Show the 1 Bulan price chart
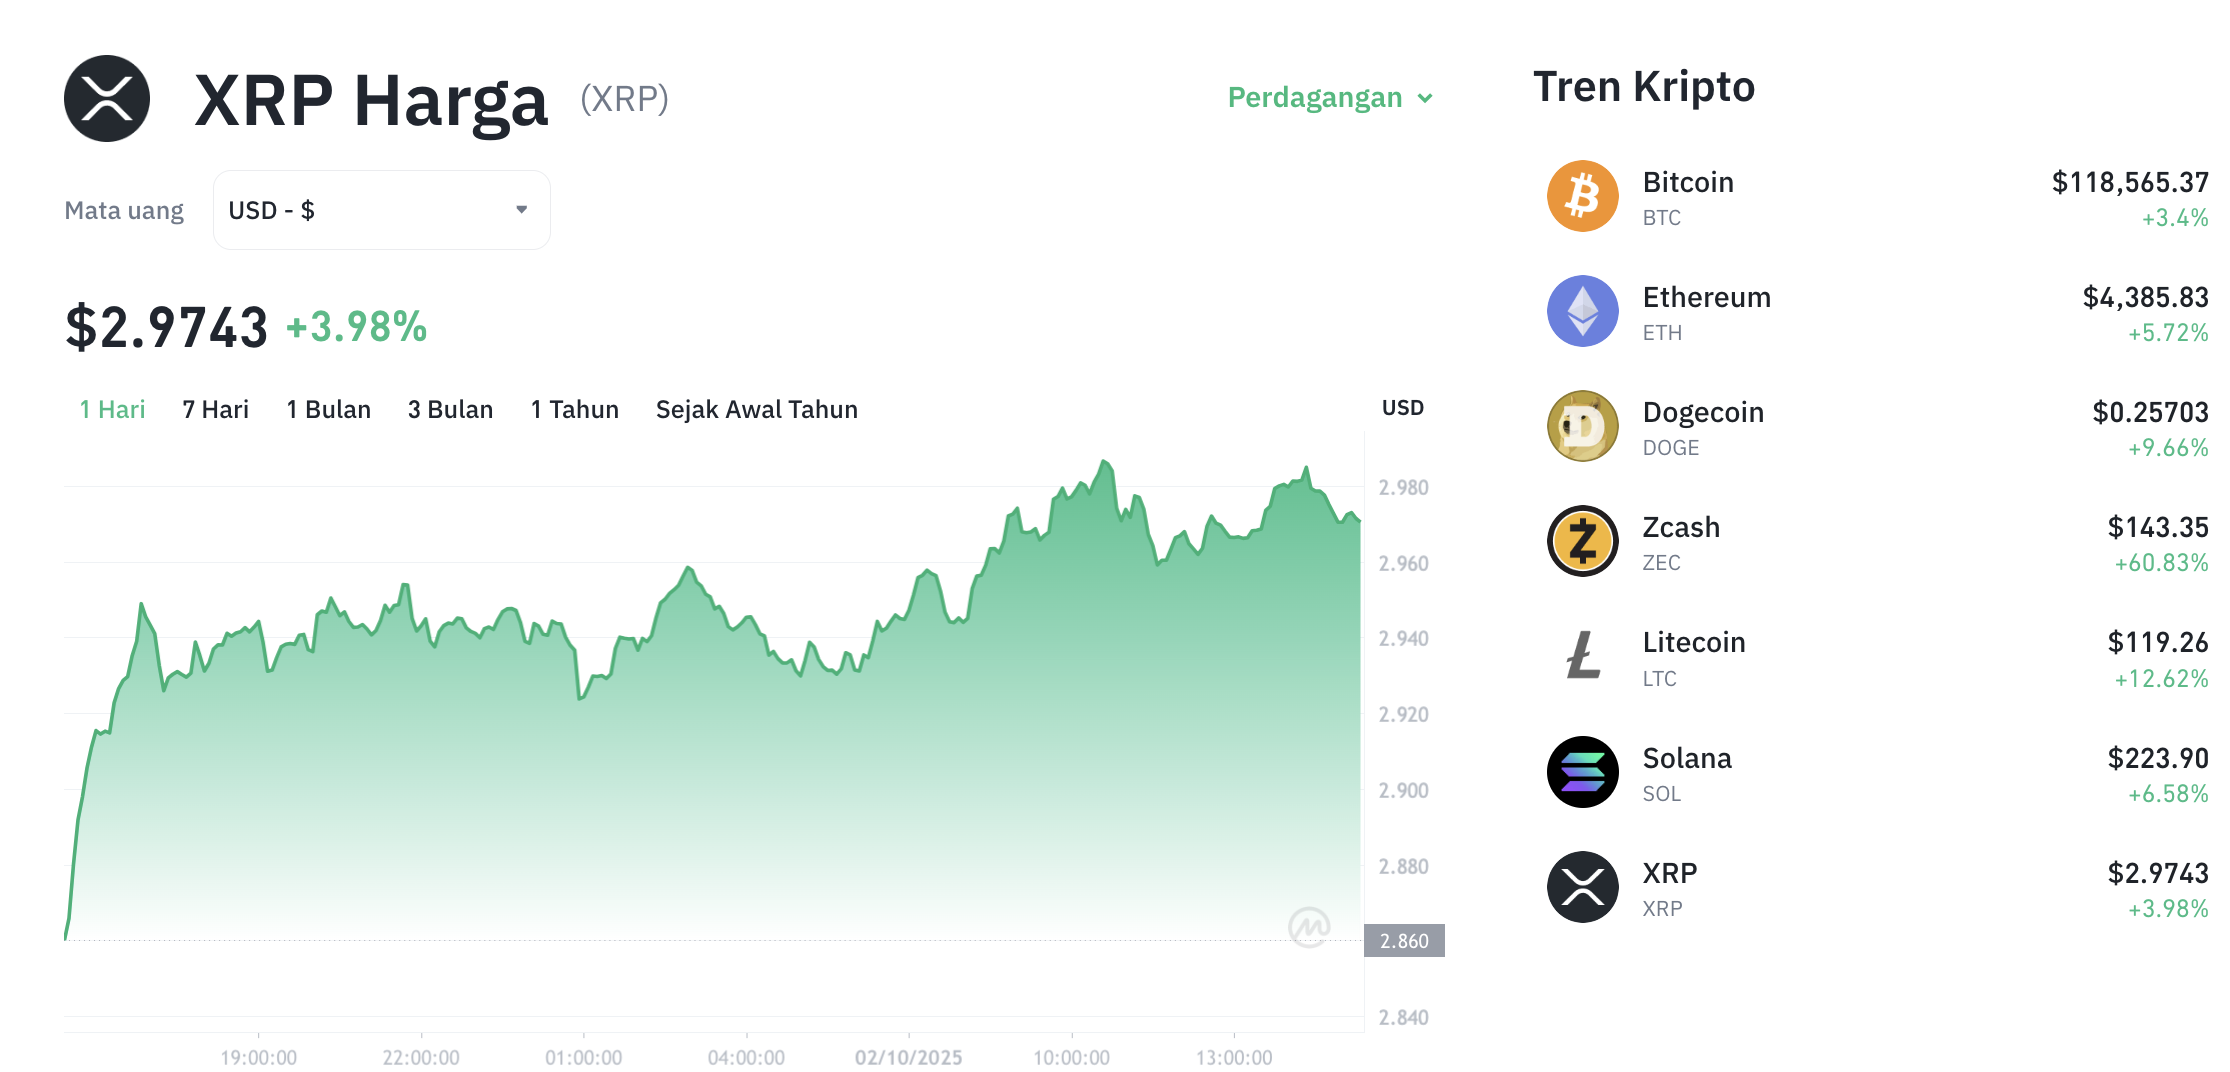 point(328,409)
